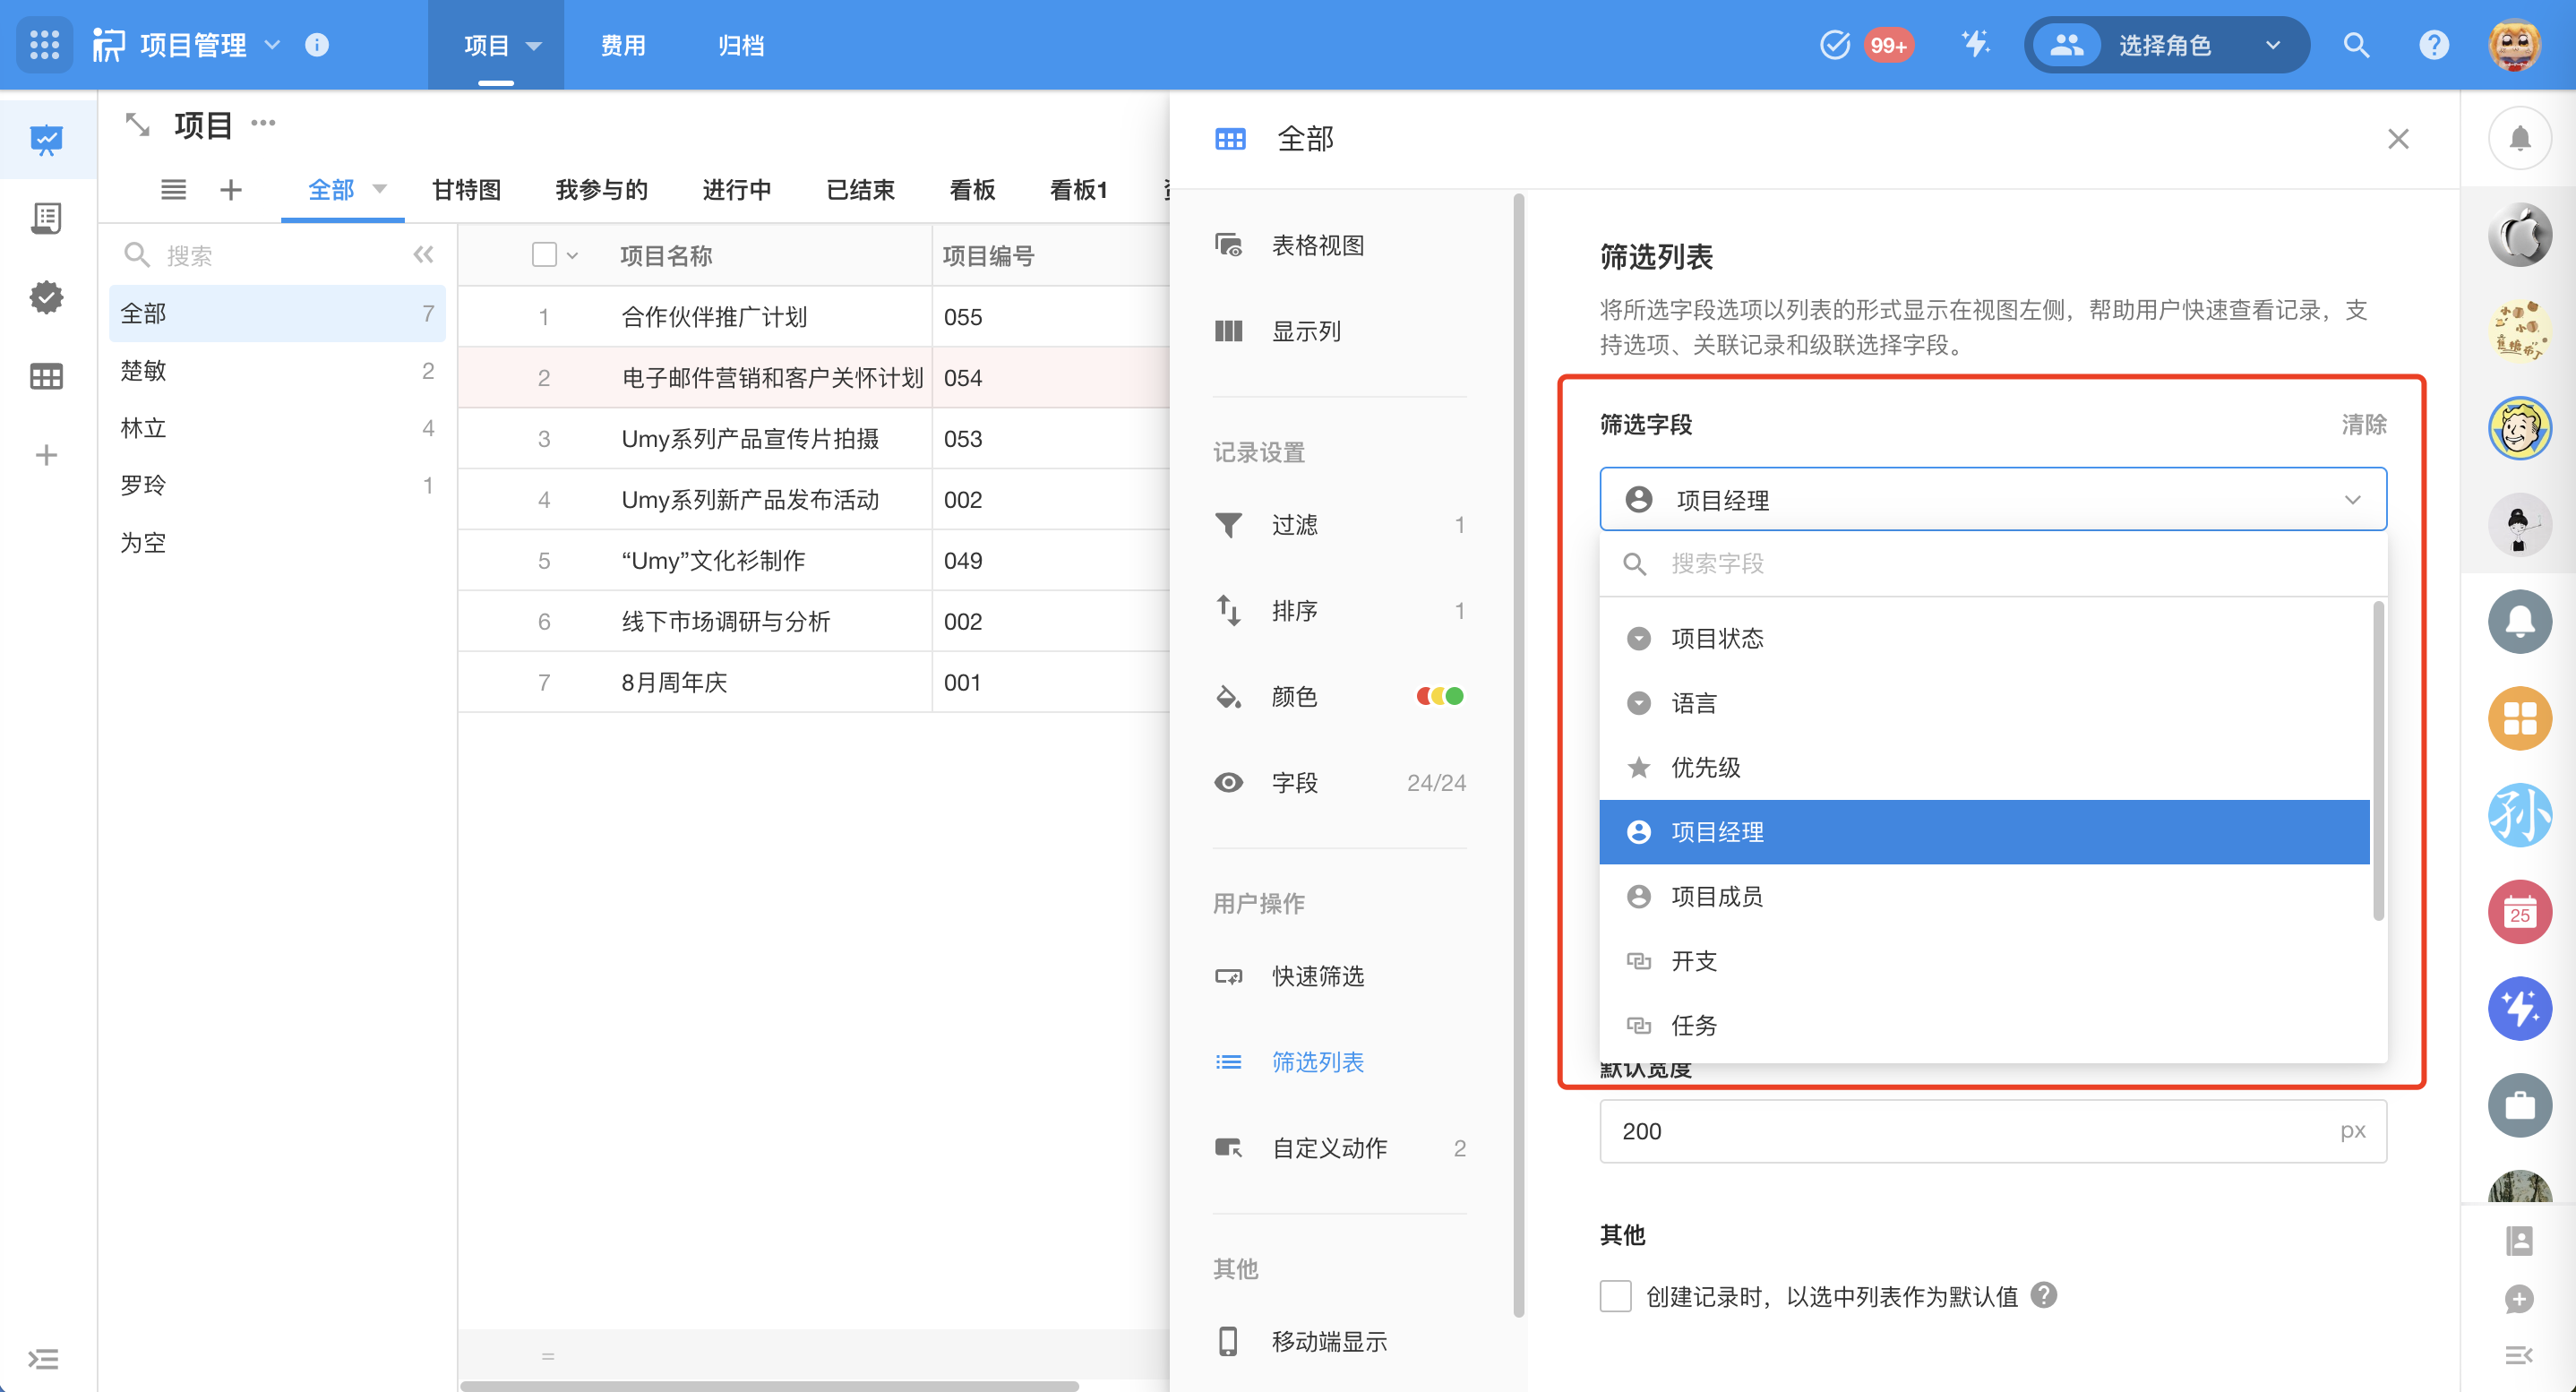Screen dimensions: 2576x1392
Task: Open 颜色 settings with colored dots
Action: click(1340, 697)
